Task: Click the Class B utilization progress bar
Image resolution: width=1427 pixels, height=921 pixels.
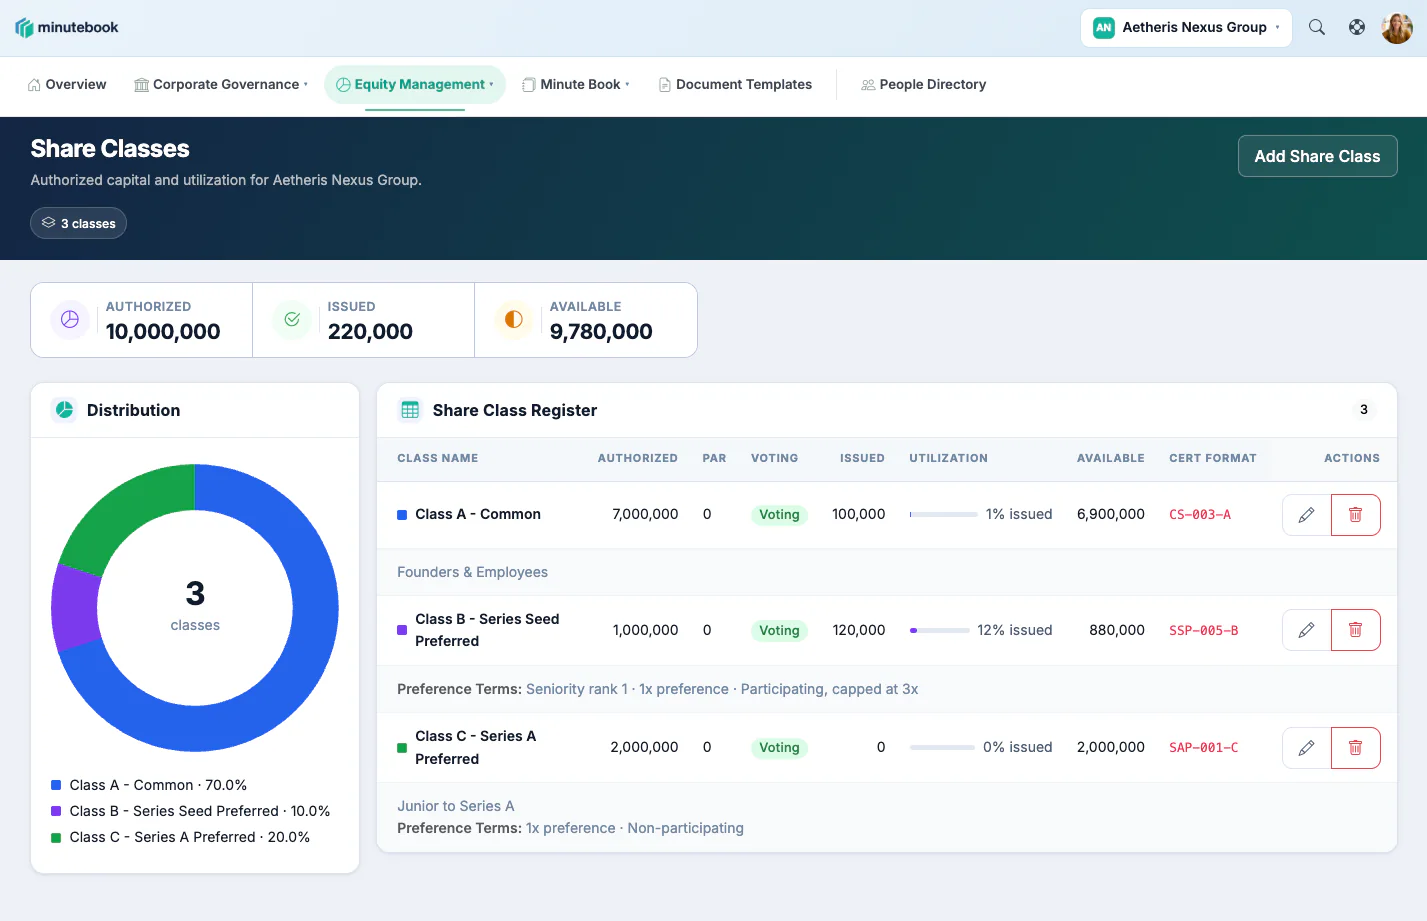Action: (x=939, y=631)
